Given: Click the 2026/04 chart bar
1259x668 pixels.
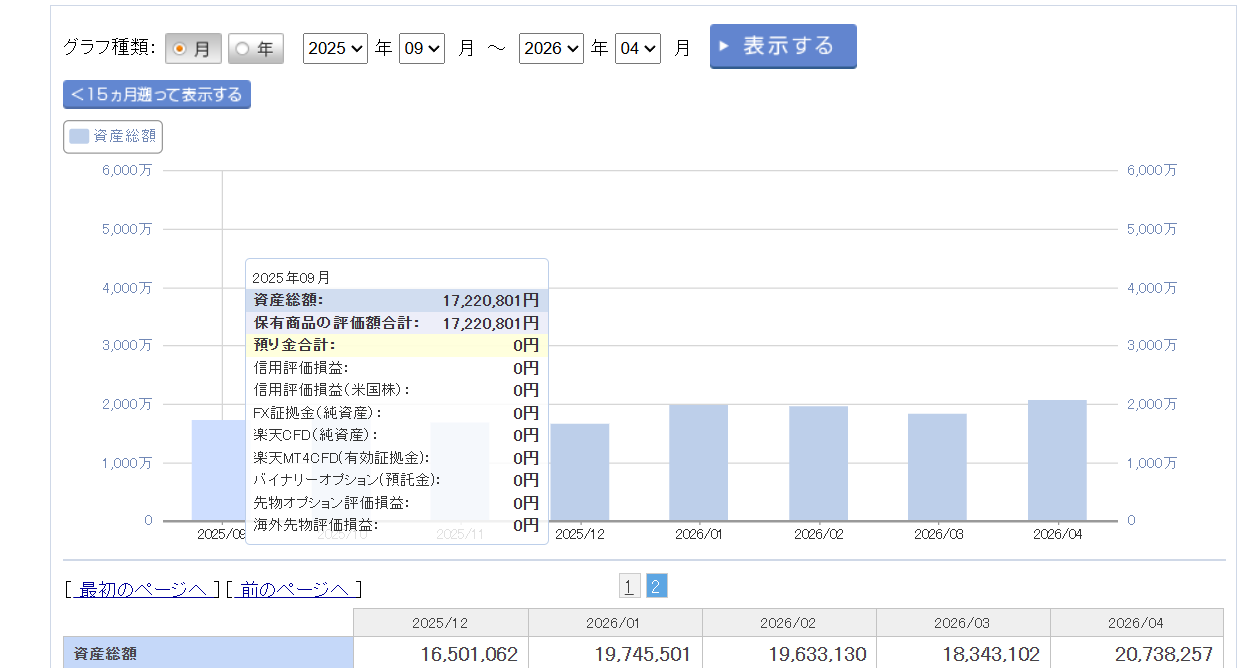Looking at the screenshot, I should coord(1057,460).
